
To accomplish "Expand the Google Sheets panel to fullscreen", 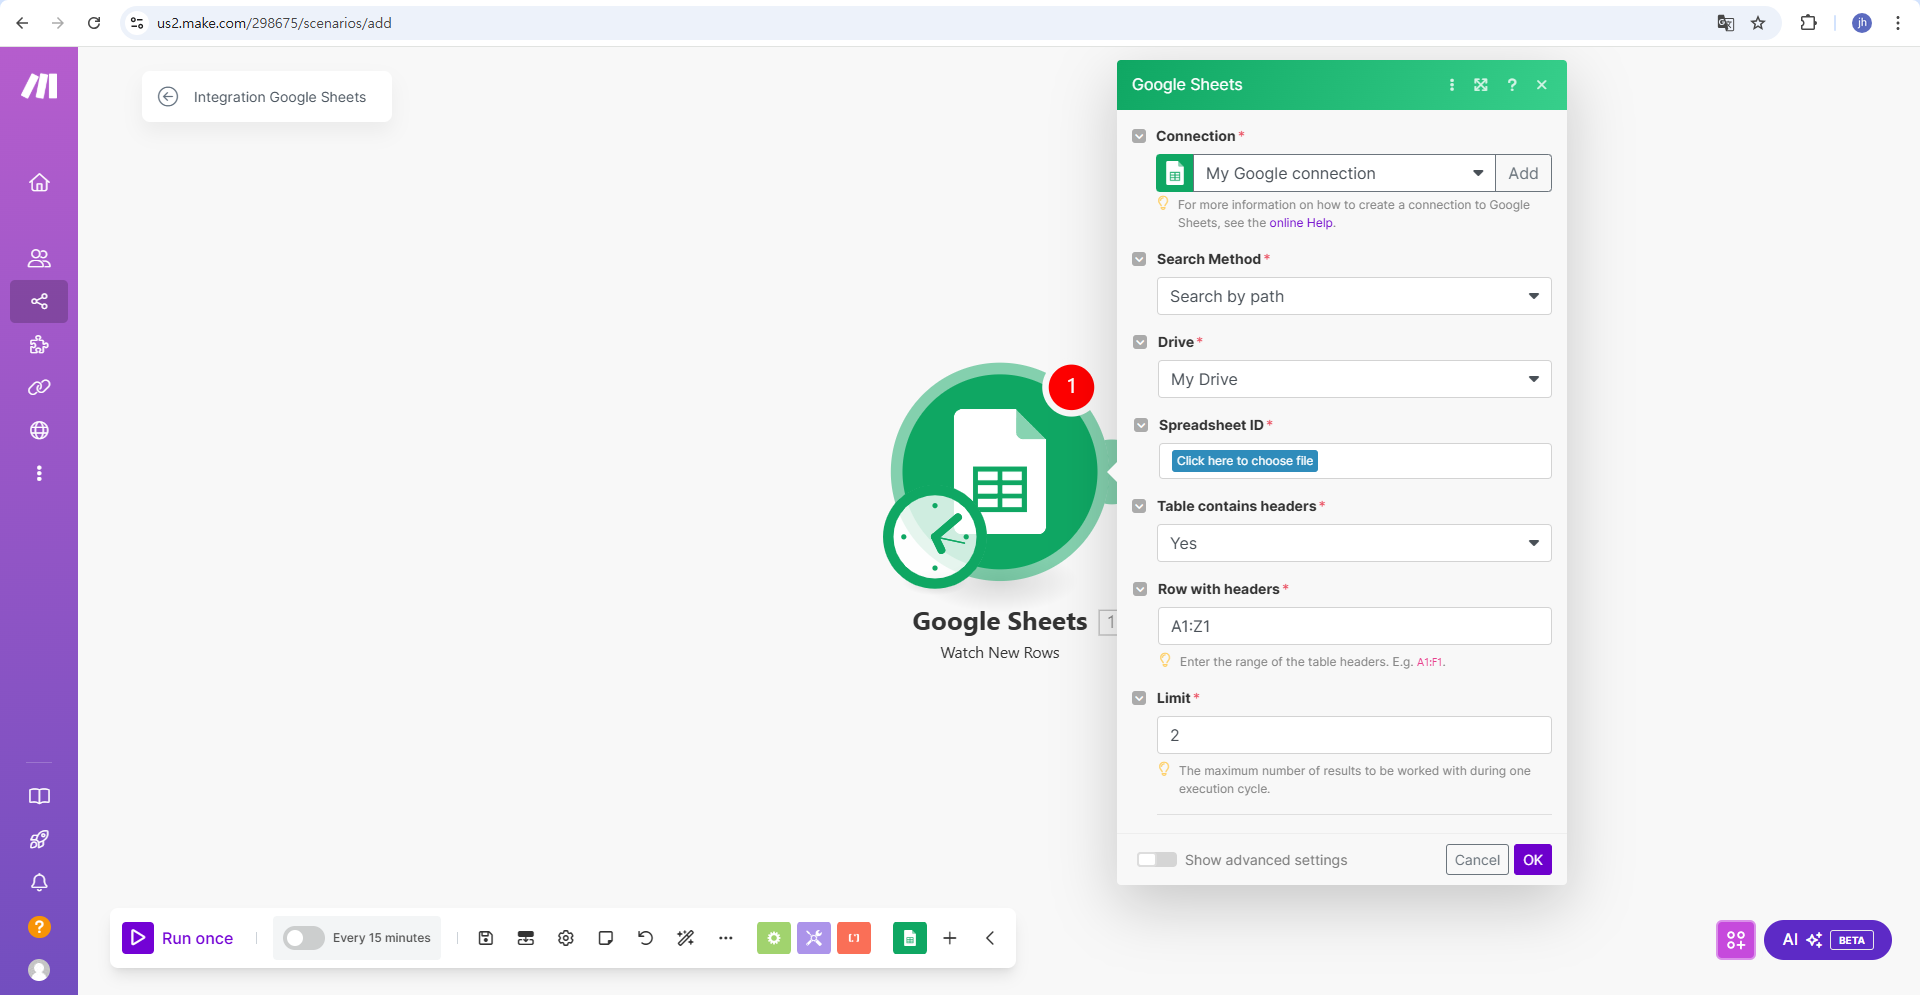I will (1481, 85).
